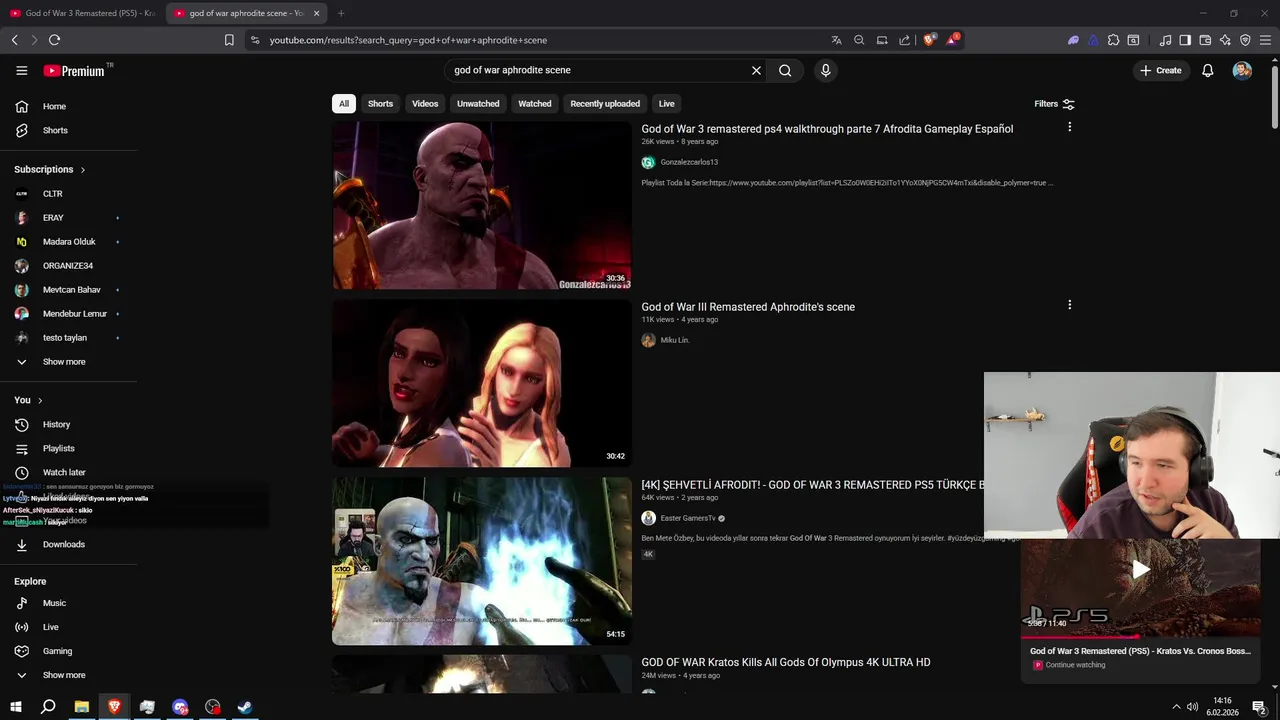Open media control music note icon
Image resolution: width=1280 pixels, height=720 pixels.
[x=1165, y=40]
